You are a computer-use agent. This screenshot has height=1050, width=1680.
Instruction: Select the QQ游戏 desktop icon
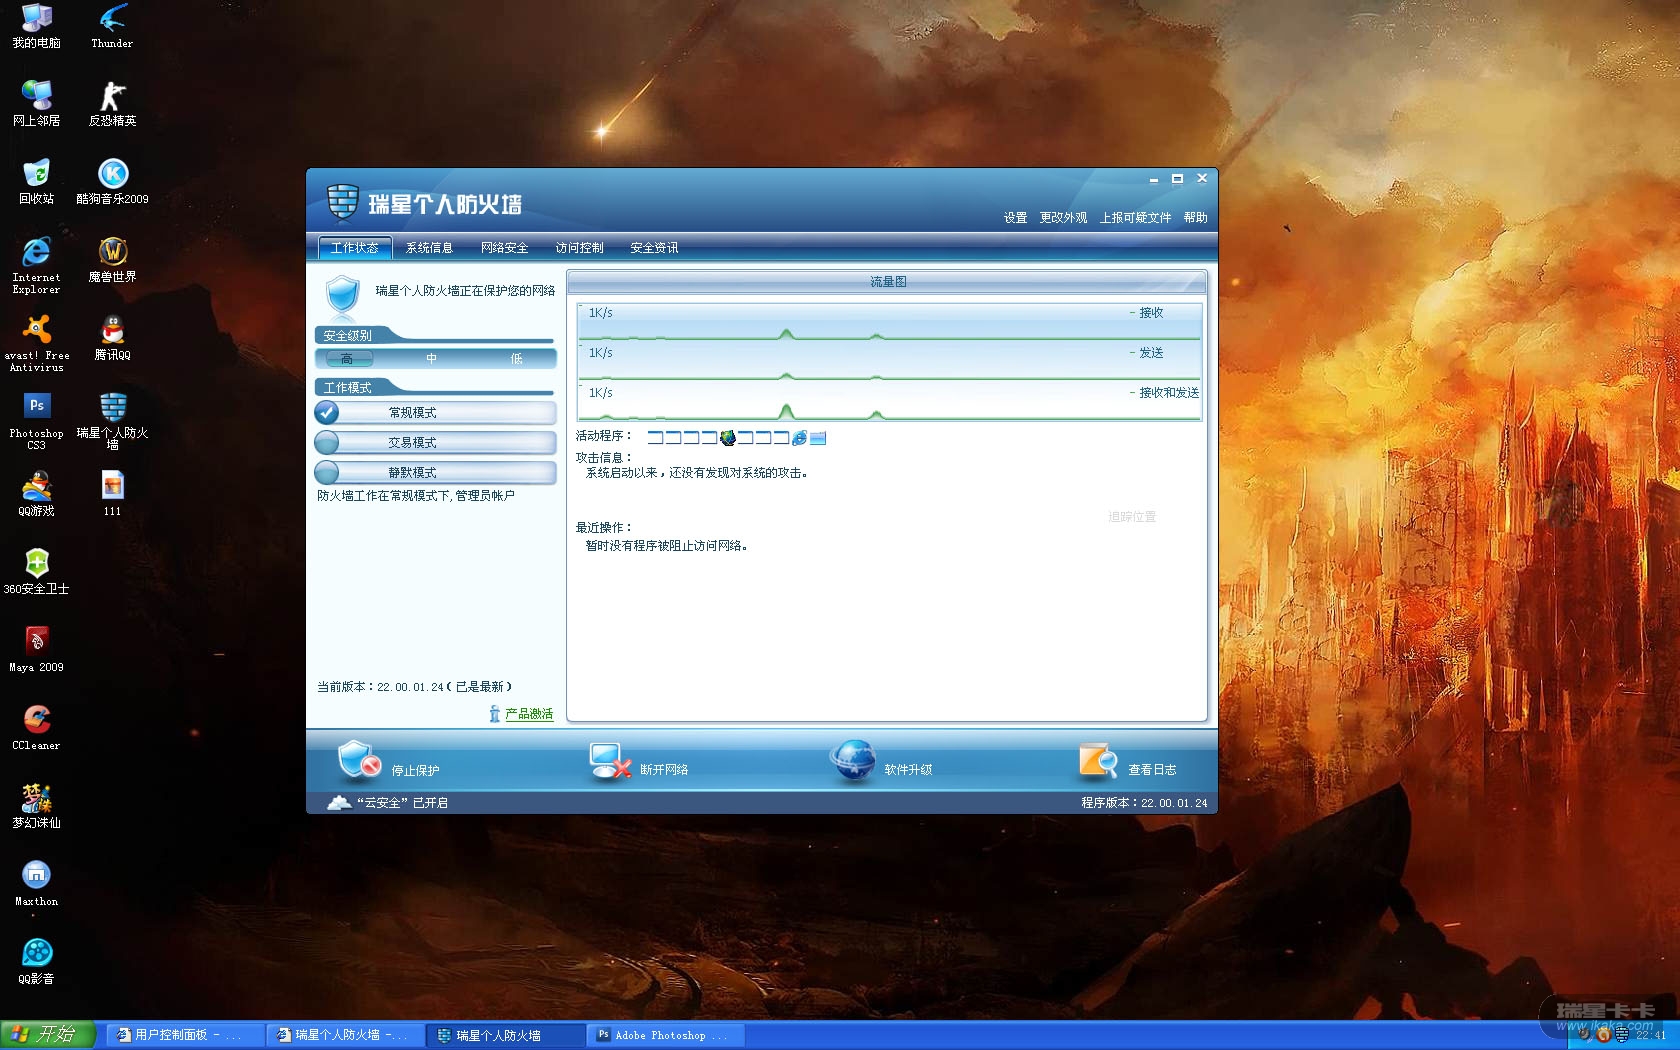36,494
